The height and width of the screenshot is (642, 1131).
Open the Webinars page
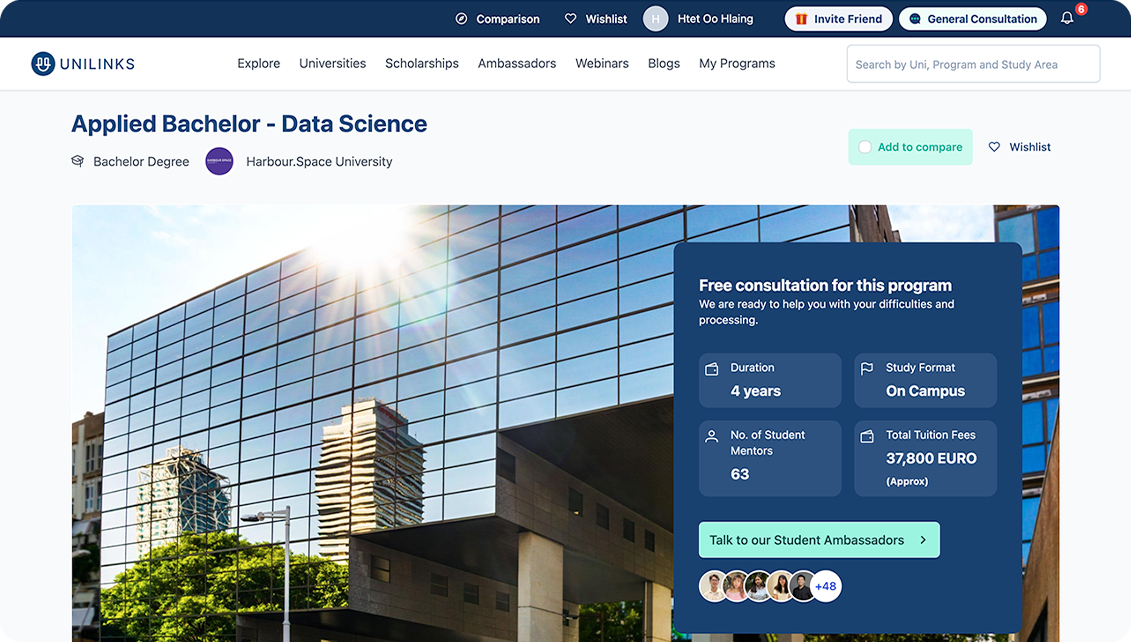pyautogui.click(x=602, y=63)
